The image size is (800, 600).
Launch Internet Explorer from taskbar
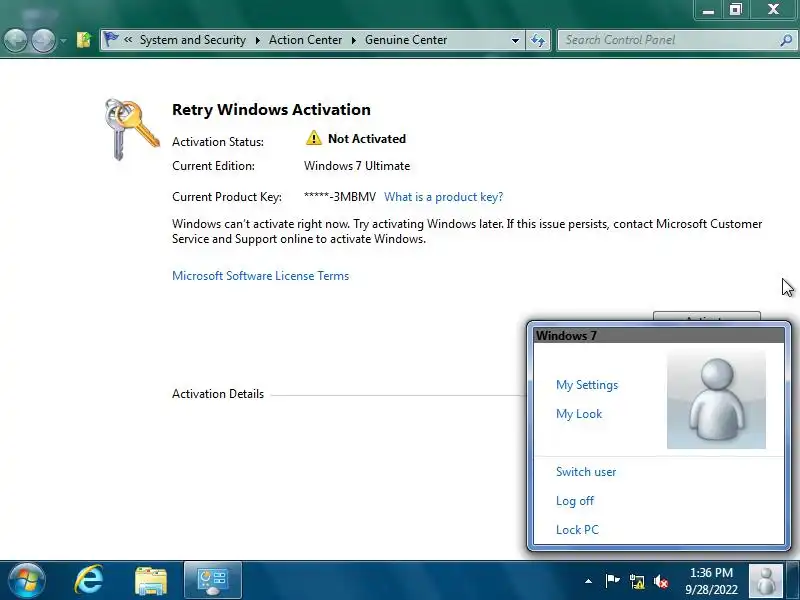click(89, 580)
